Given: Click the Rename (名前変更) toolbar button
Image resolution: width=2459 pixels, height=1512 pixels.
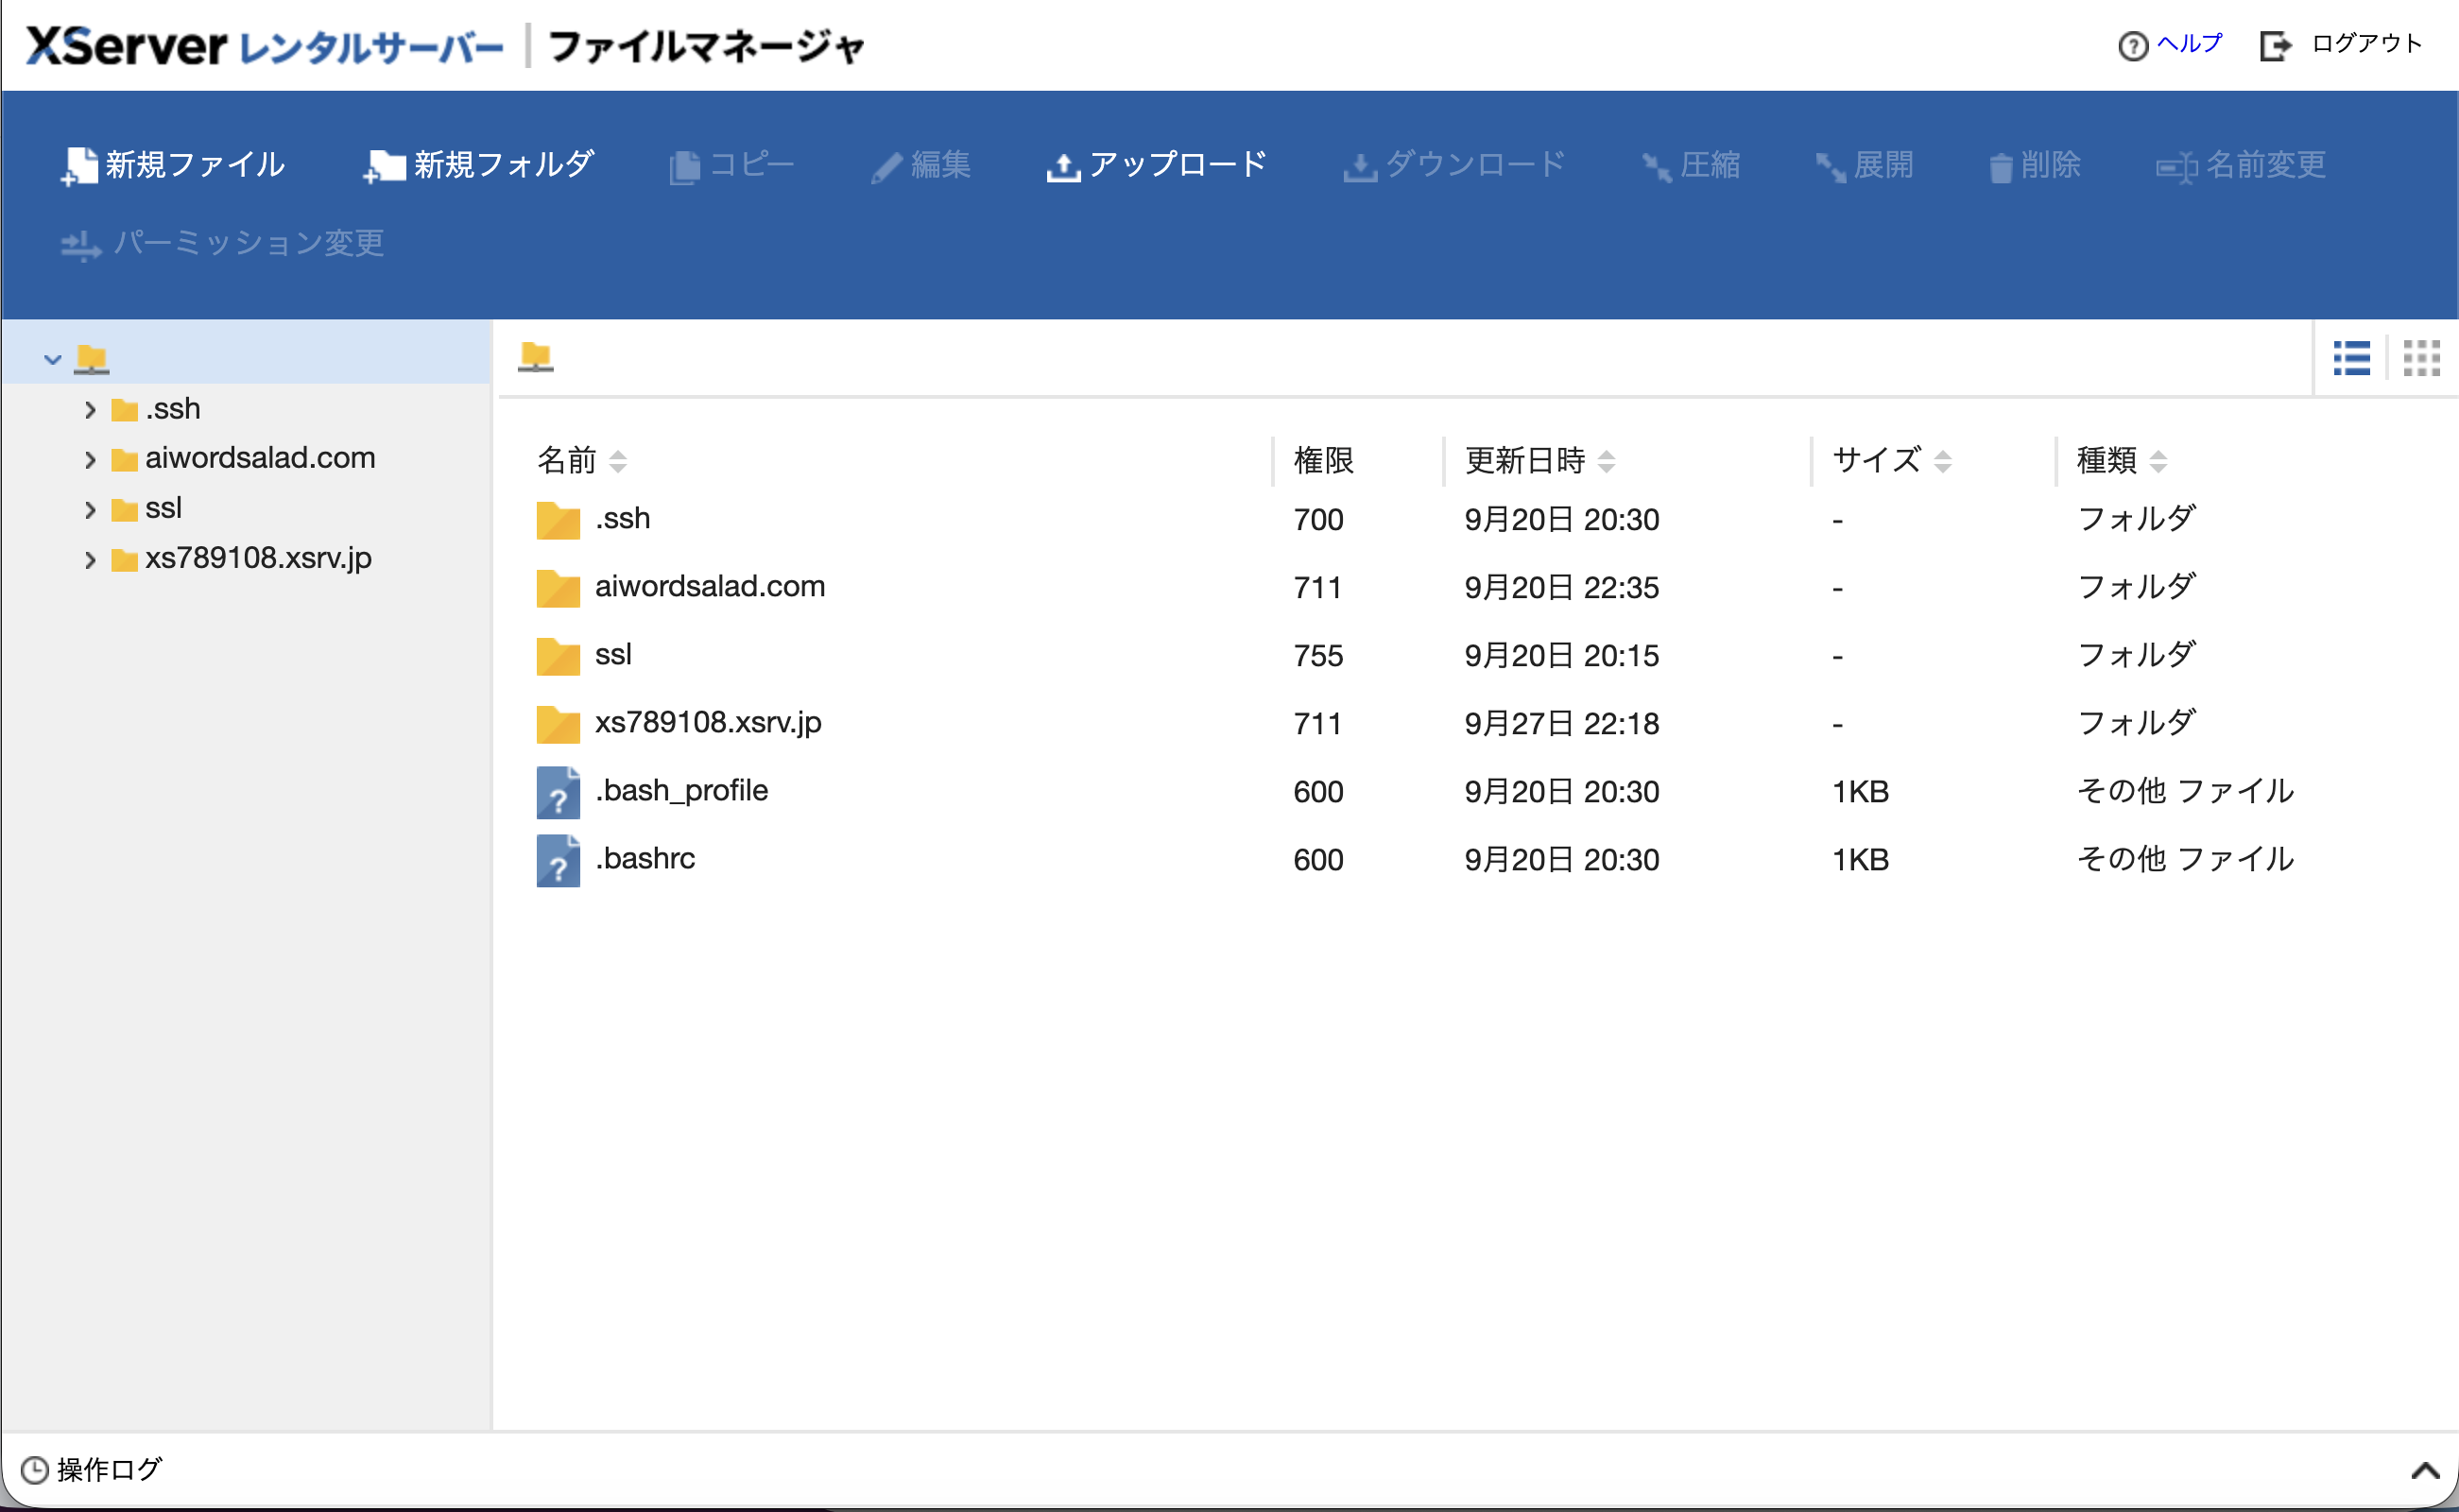Looking at the screenshot, I should point(2241,165).
